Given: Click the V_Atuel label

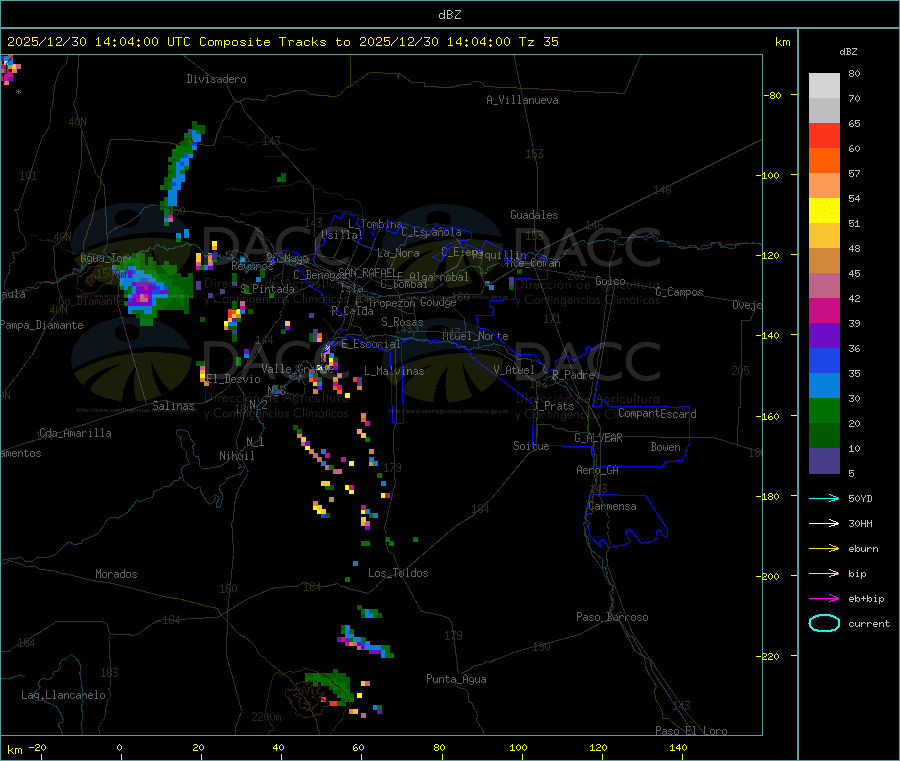Looking at the screenshot, I should (514, 370).
